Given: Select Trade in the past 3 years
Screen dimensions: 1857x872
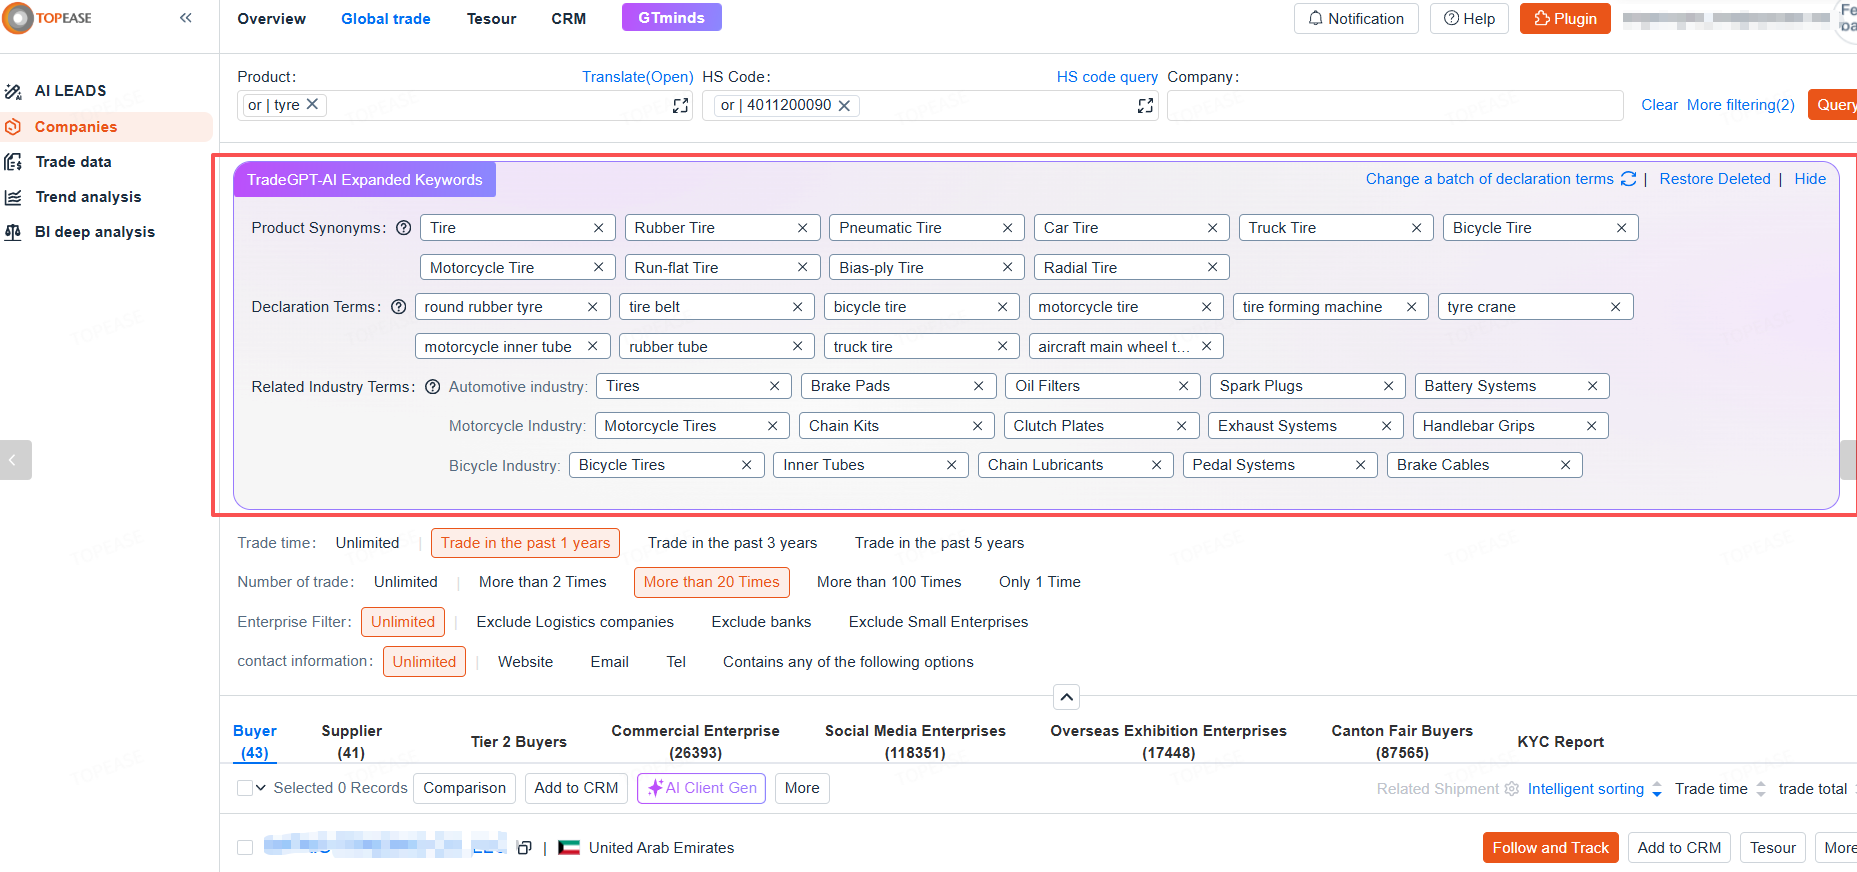Looking at the screenshot, I should pos(732,543).
